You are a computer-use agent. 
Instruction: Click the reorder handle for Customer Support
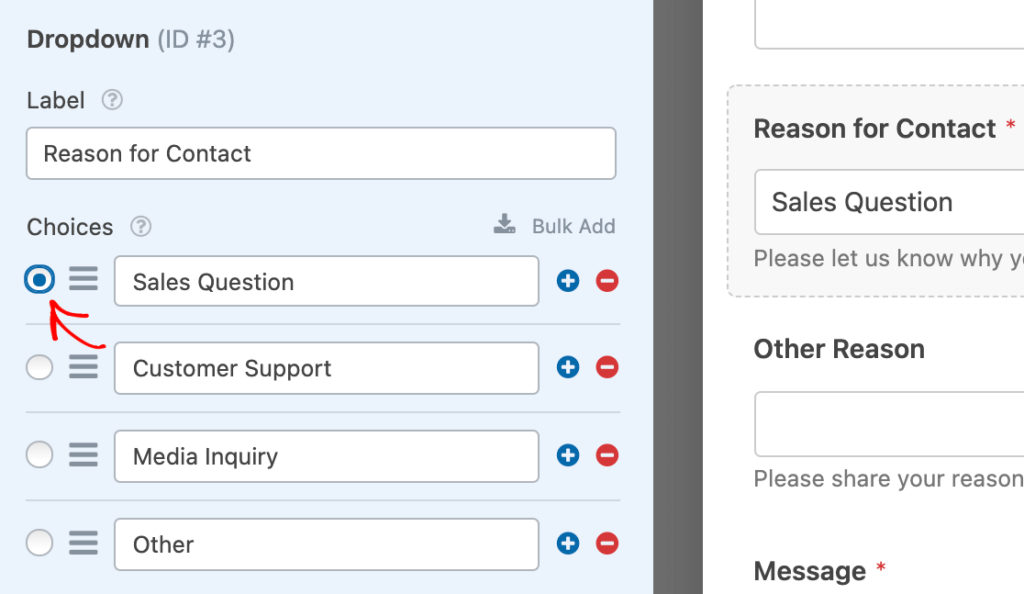(x=84, y=367)
